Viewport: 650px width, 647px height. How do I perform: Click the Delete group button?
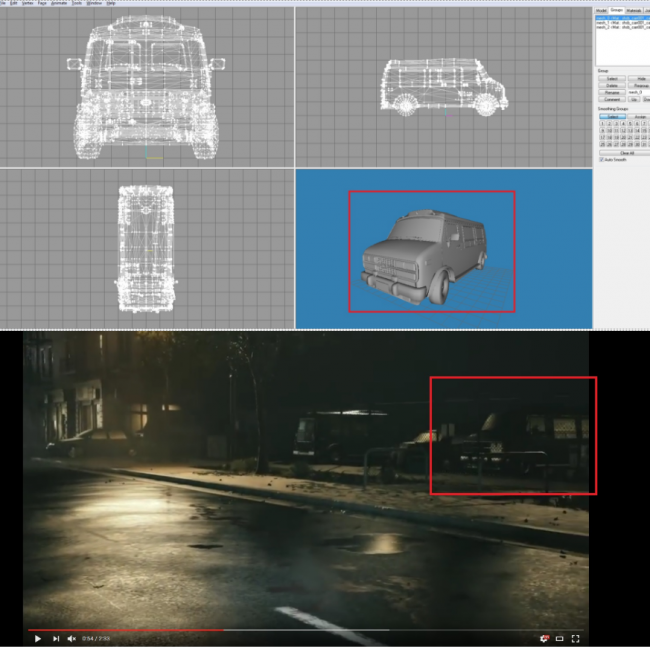(x=611, y=85)
